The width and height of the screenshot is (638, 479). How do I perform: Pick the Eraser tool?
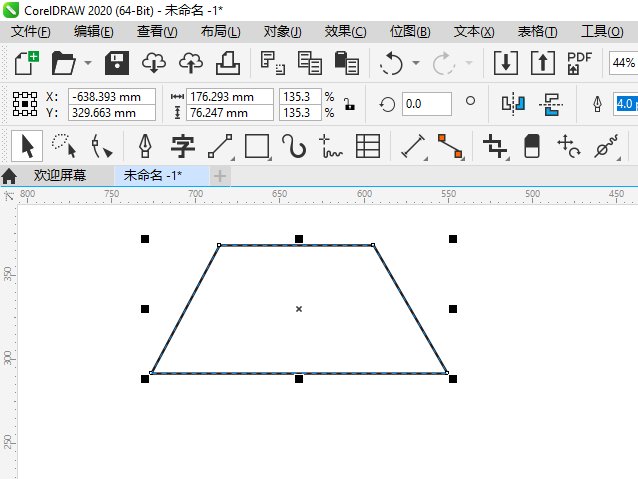tap(532, 147)
